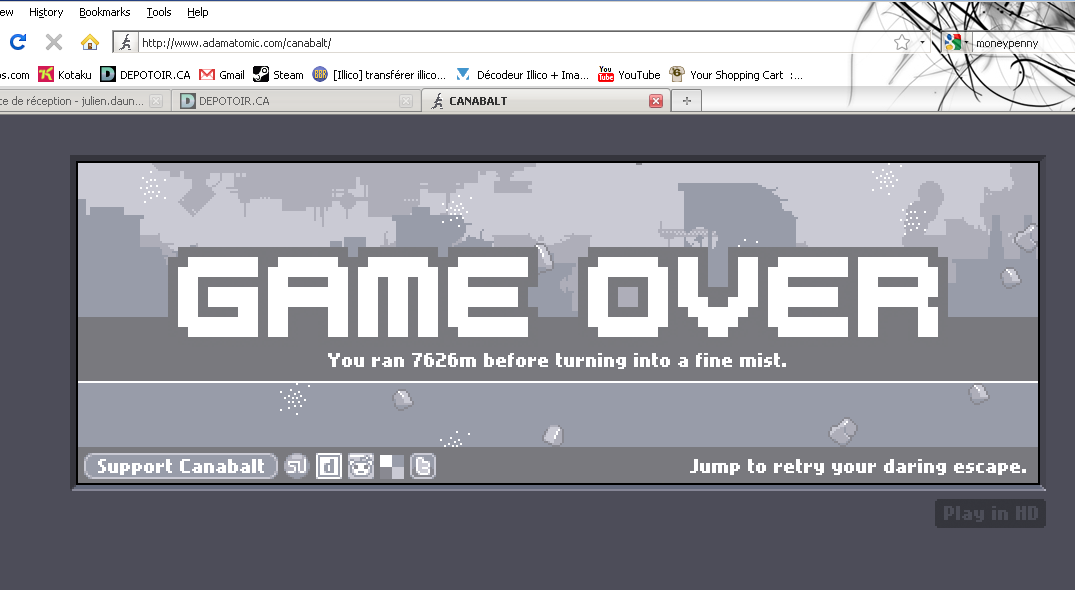Go to the browser home page
The width and height of the screenshot is (1075, 590).
[x=90, y=42]
